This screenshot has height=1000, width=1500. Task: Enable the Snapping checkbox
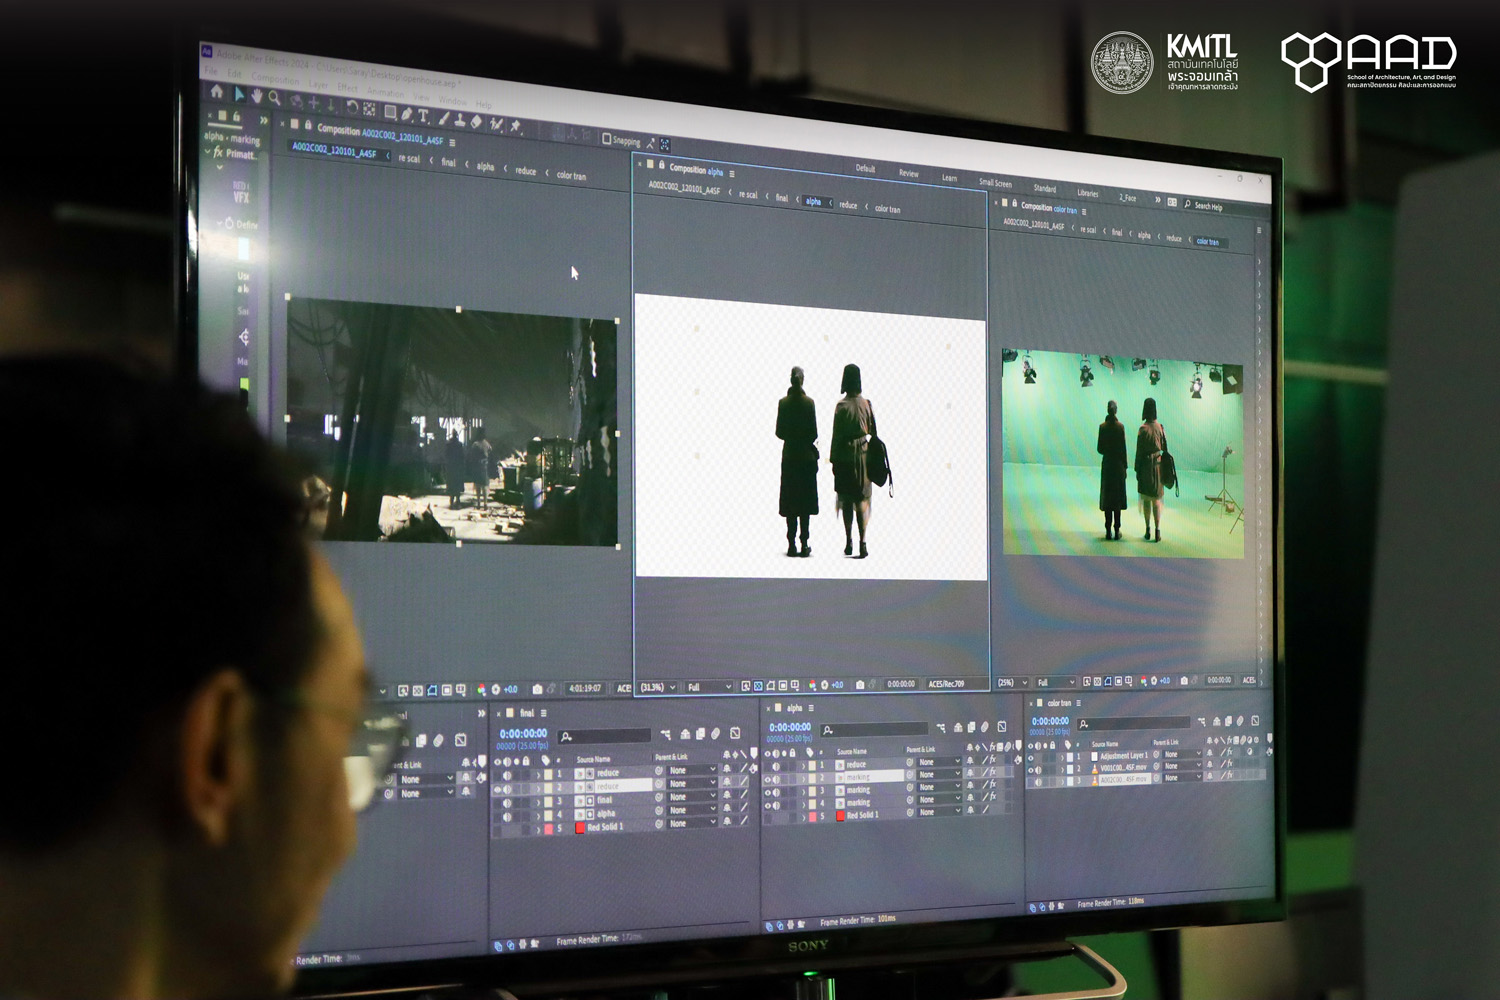pyautogui.click(x=607, y=139)
